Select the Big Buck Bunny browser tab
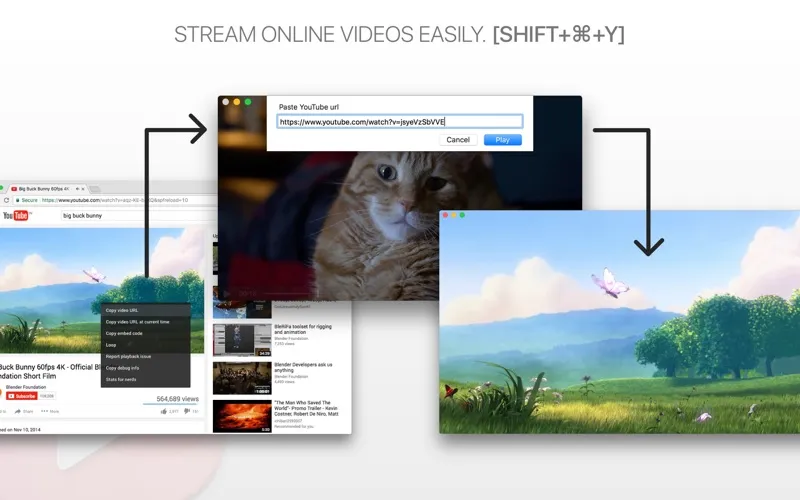 tap(47, 188)
